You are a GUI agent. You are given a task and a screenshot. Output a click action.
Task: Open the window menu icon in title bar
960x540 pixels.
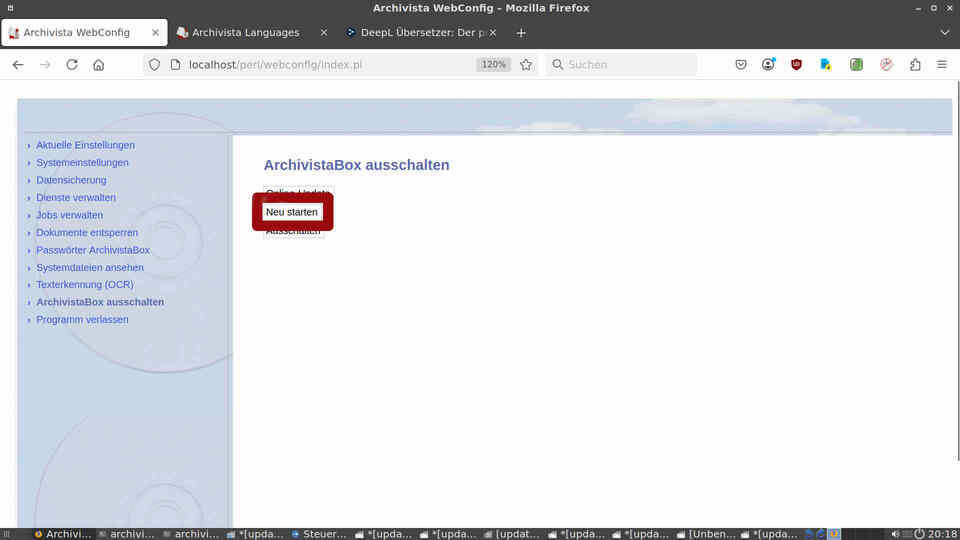point(10,8)
